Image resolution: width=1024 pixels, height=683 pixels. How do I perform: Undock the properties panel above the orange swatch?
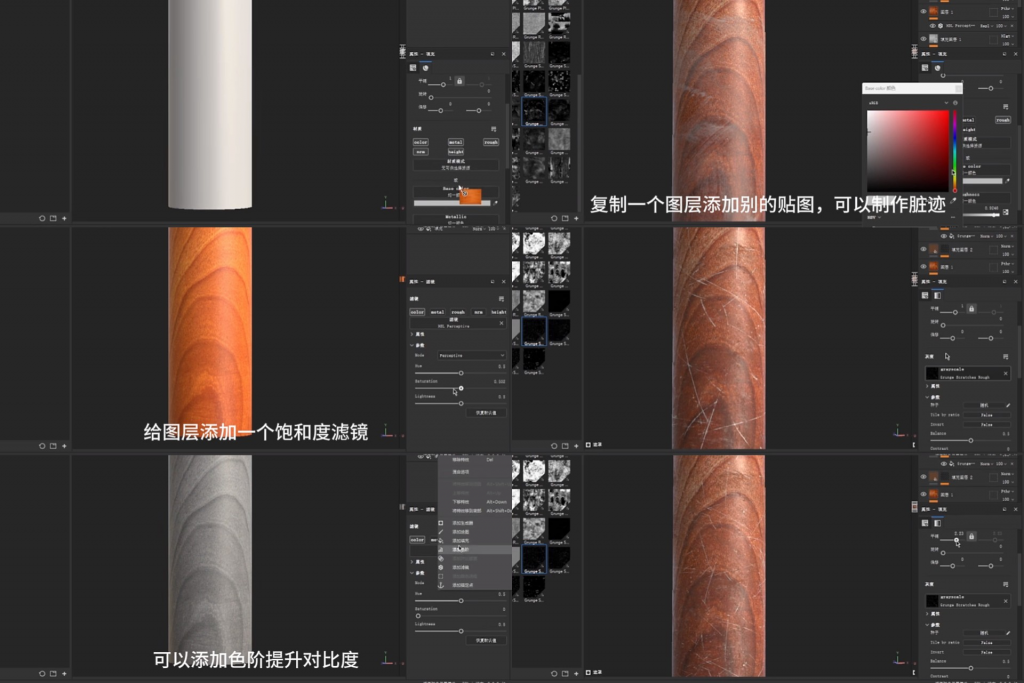click(x=492, y=54)
